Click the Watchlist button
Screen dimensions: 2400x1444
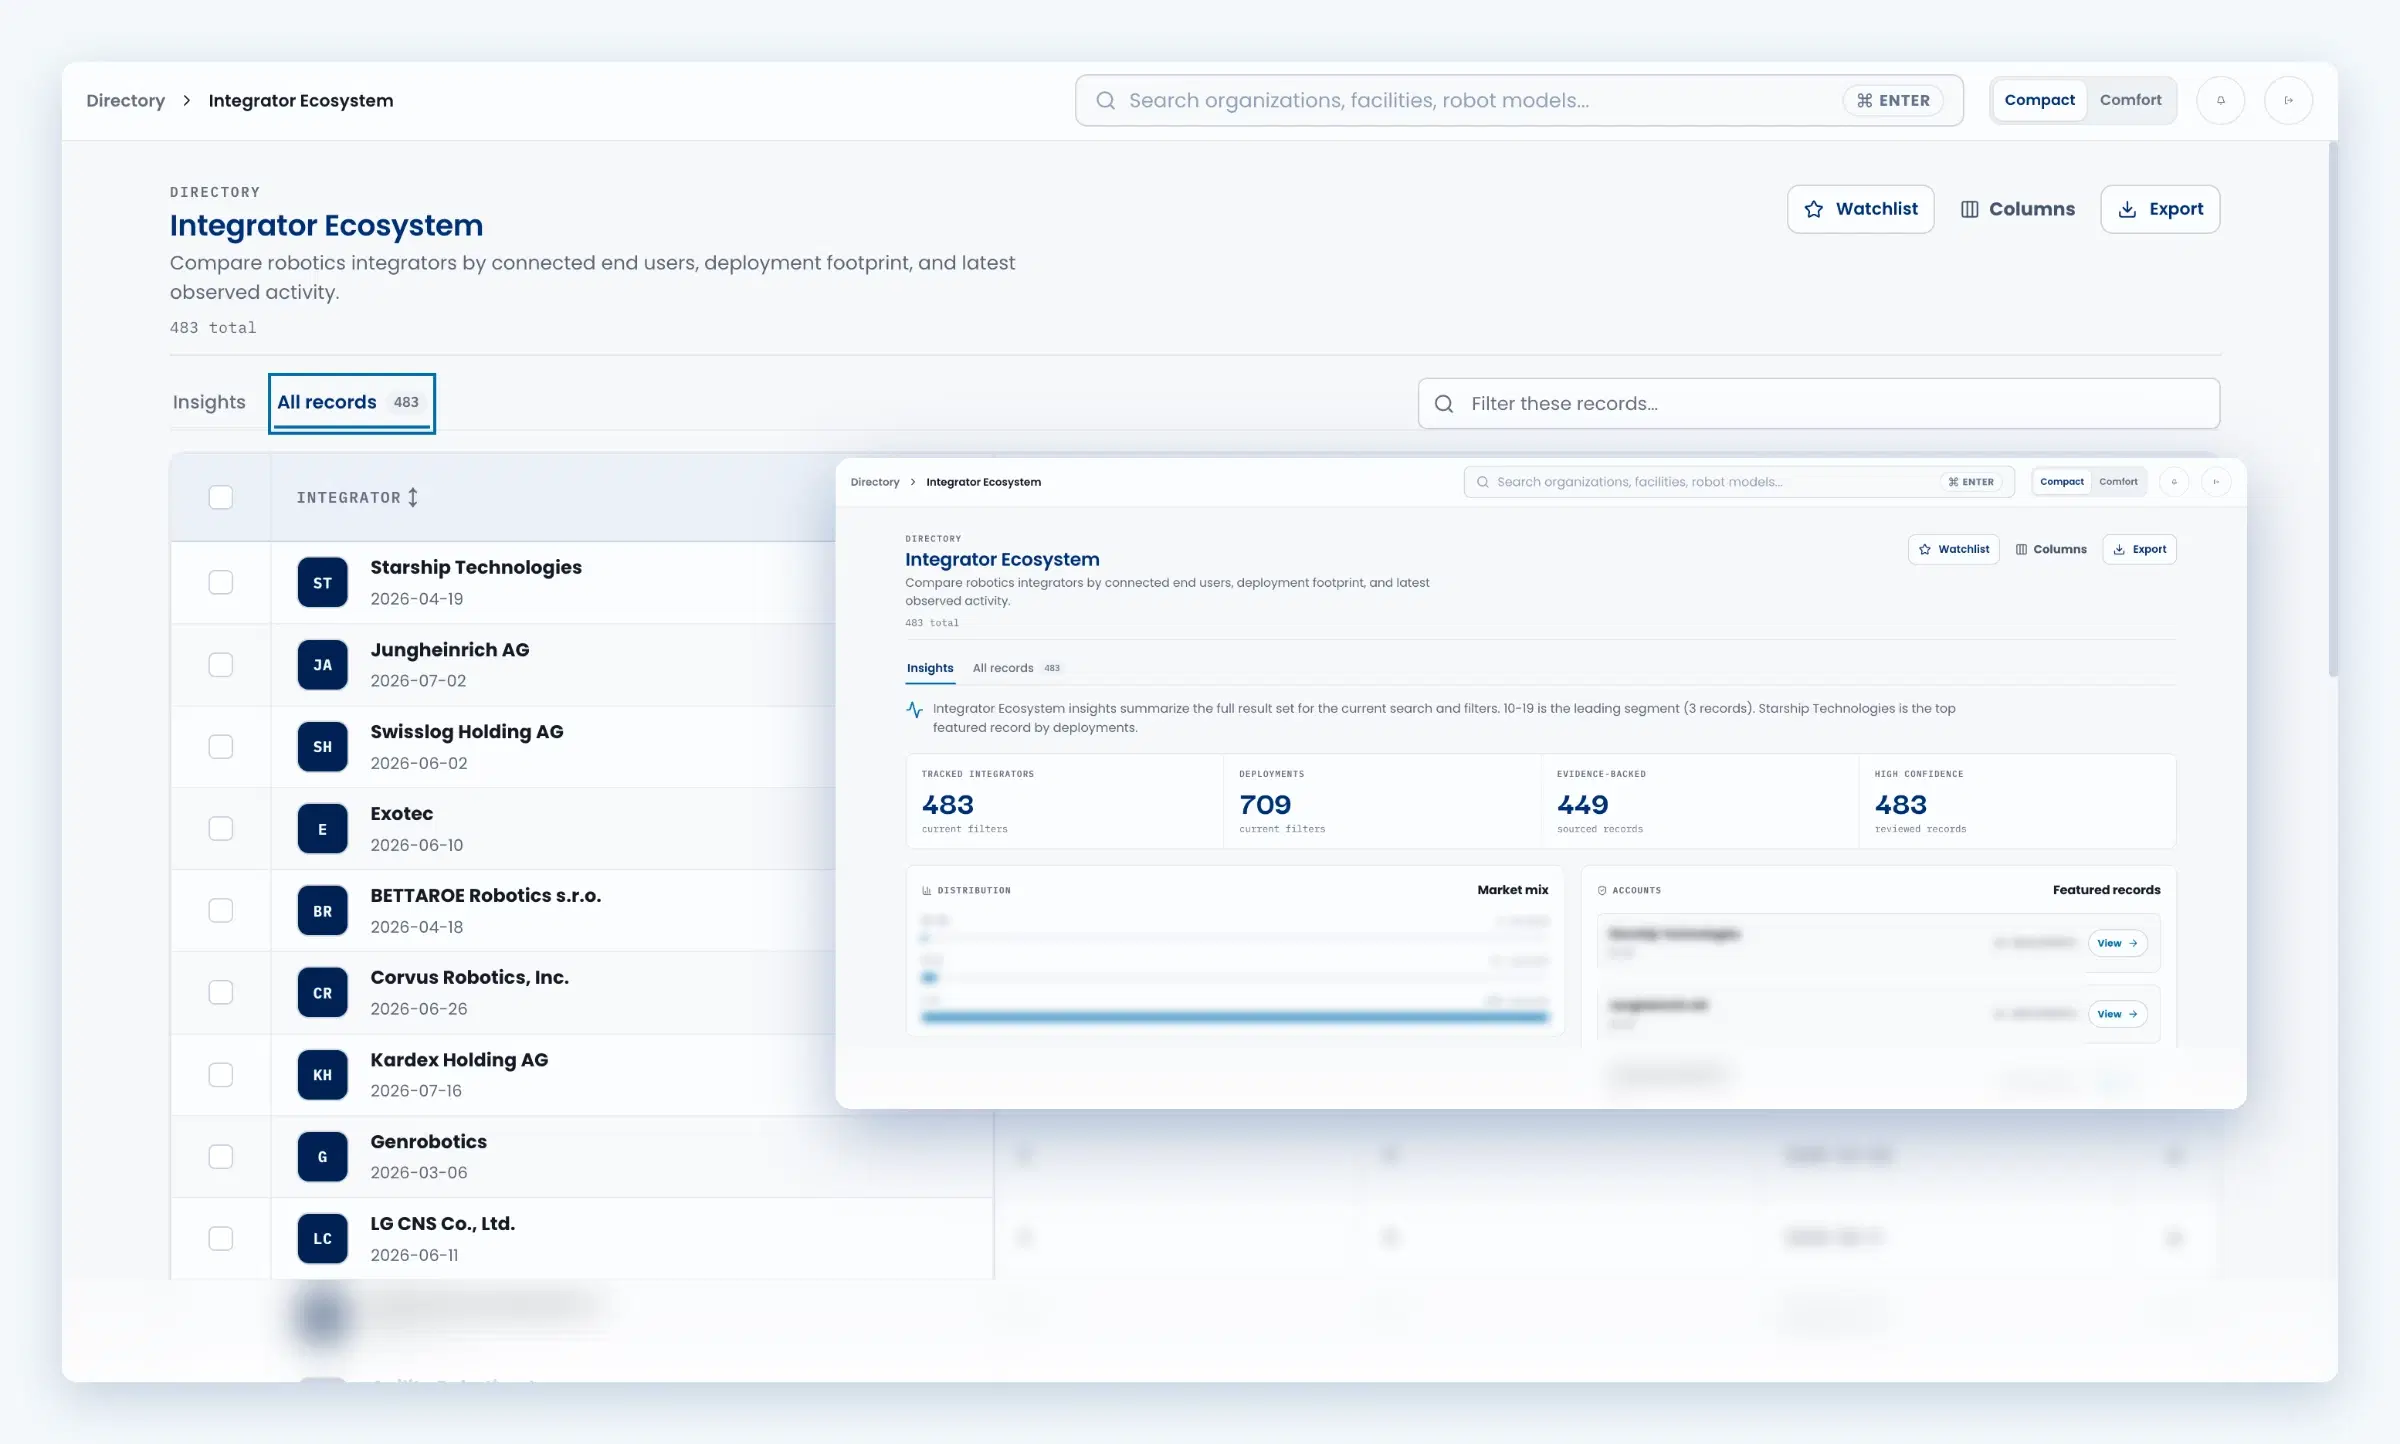click(1861, 209)
